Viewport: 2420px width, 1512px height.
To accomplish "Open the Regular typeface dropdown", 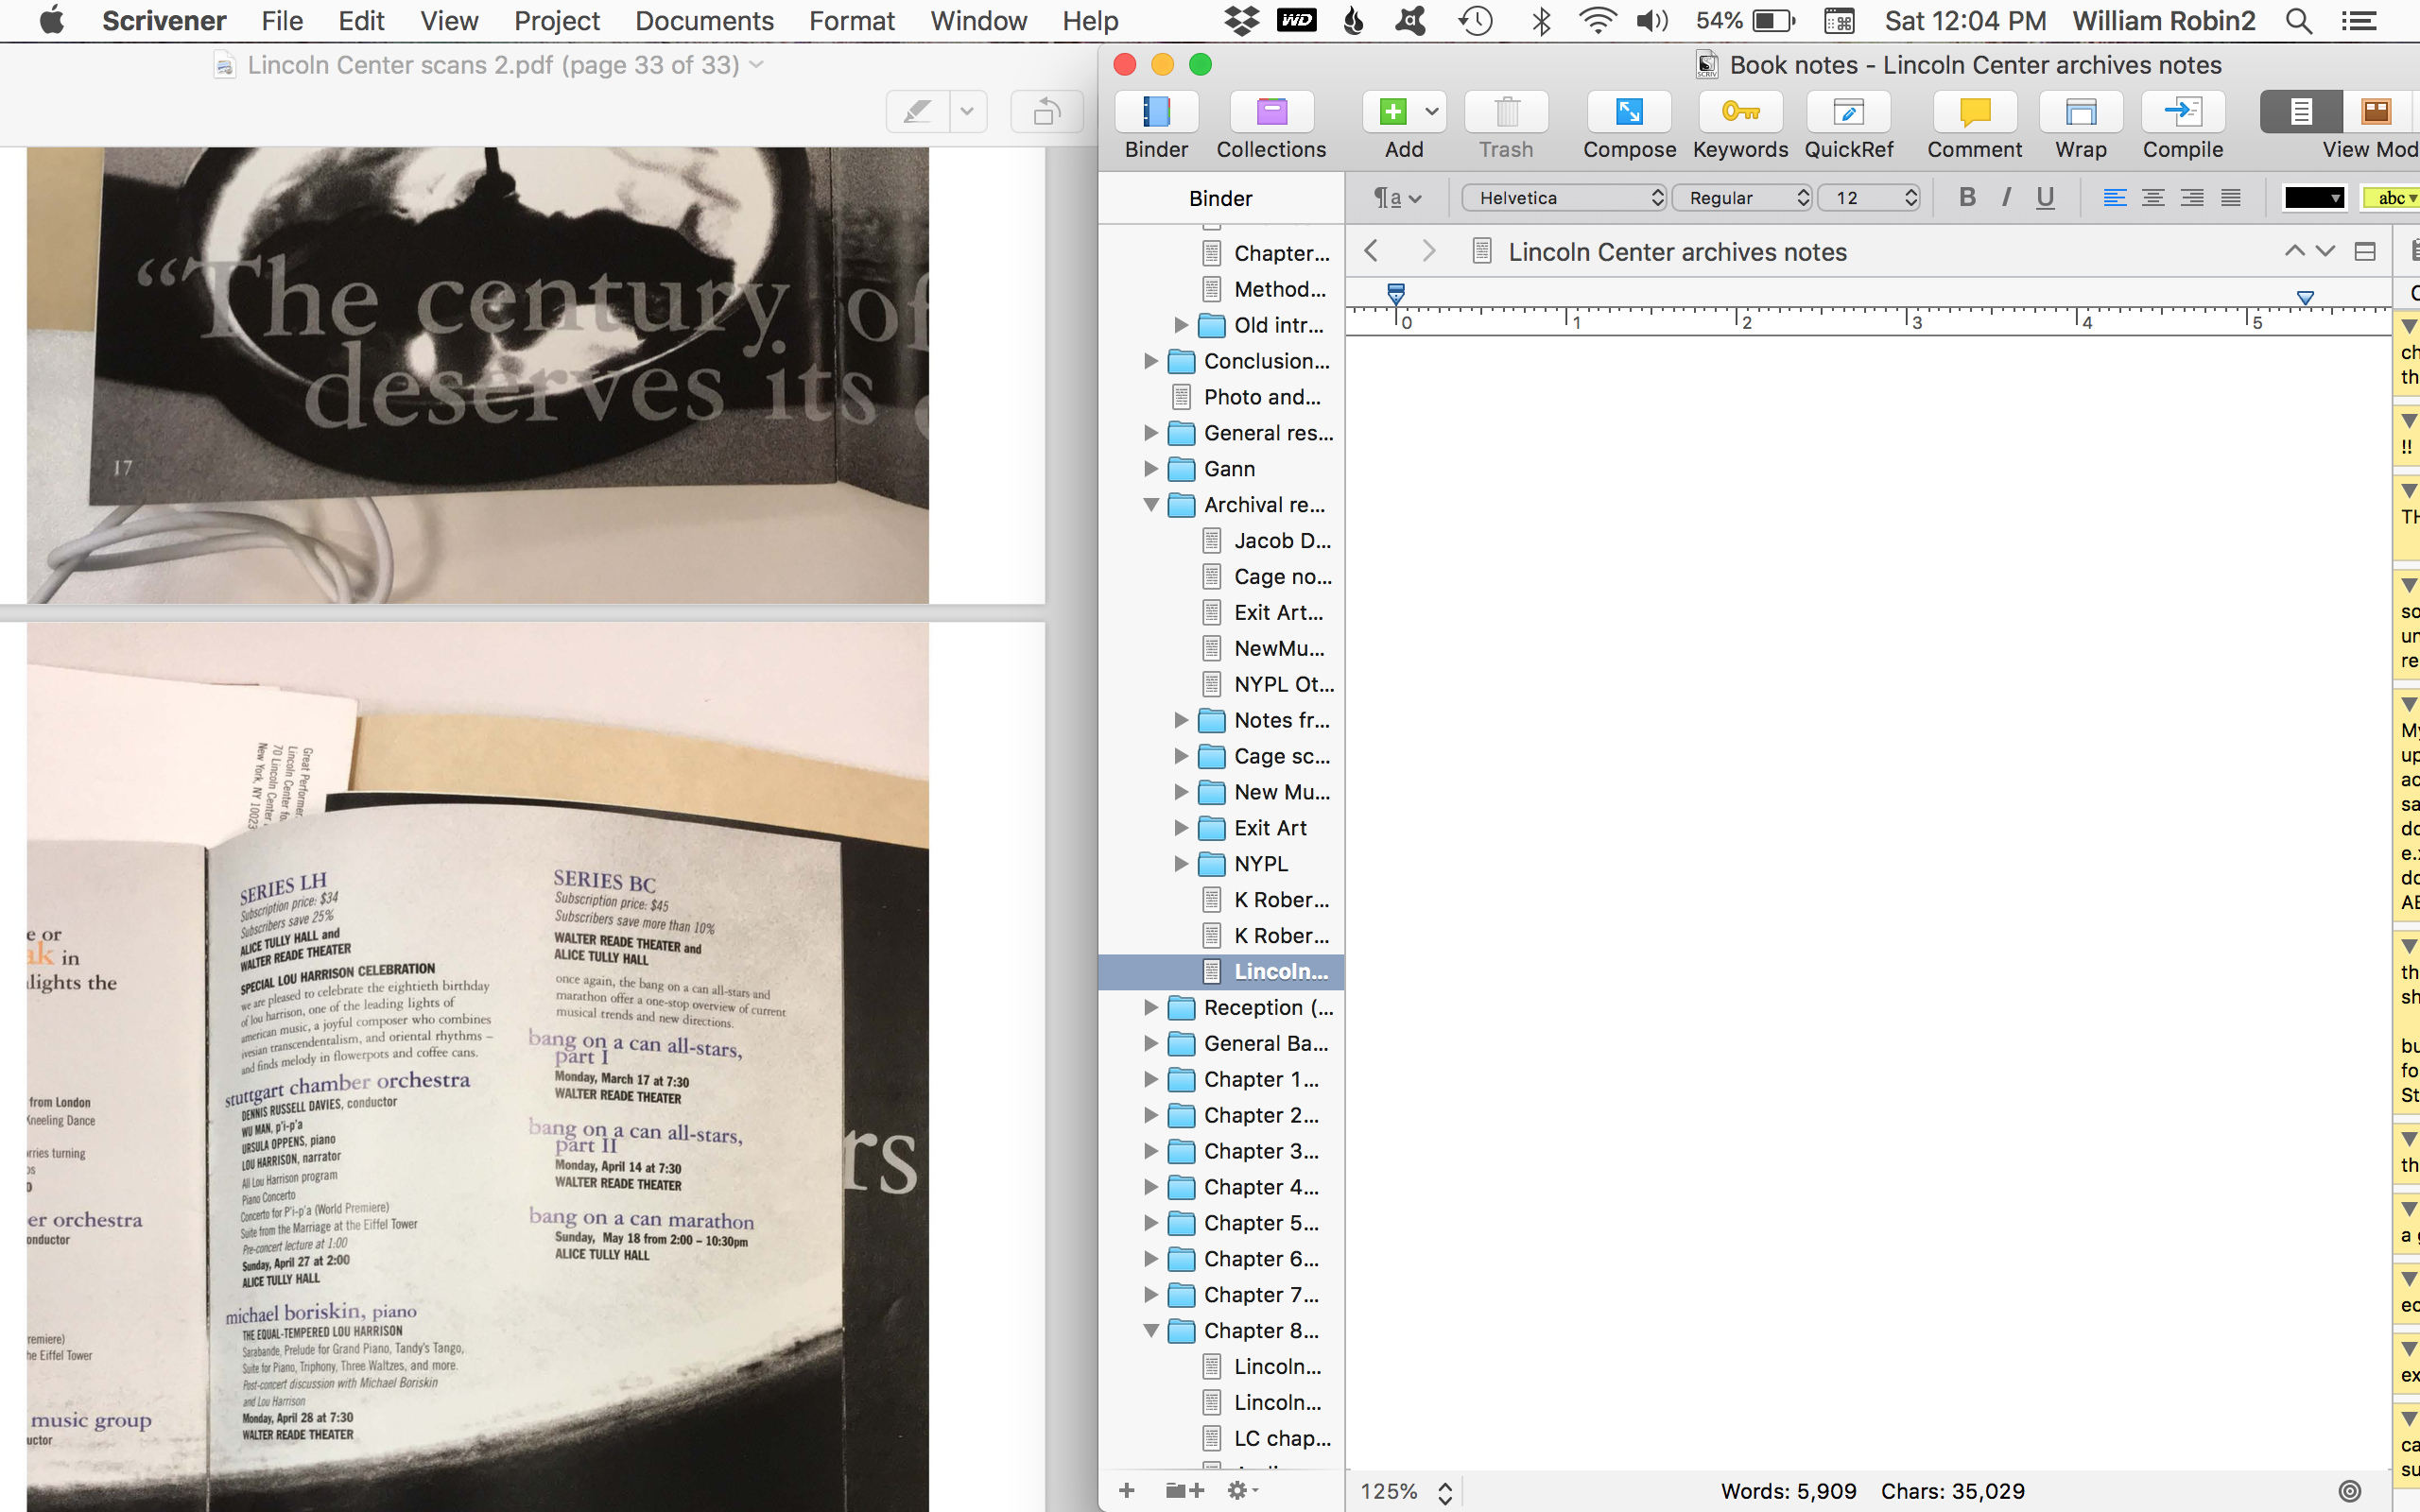I will [1742, 198].
